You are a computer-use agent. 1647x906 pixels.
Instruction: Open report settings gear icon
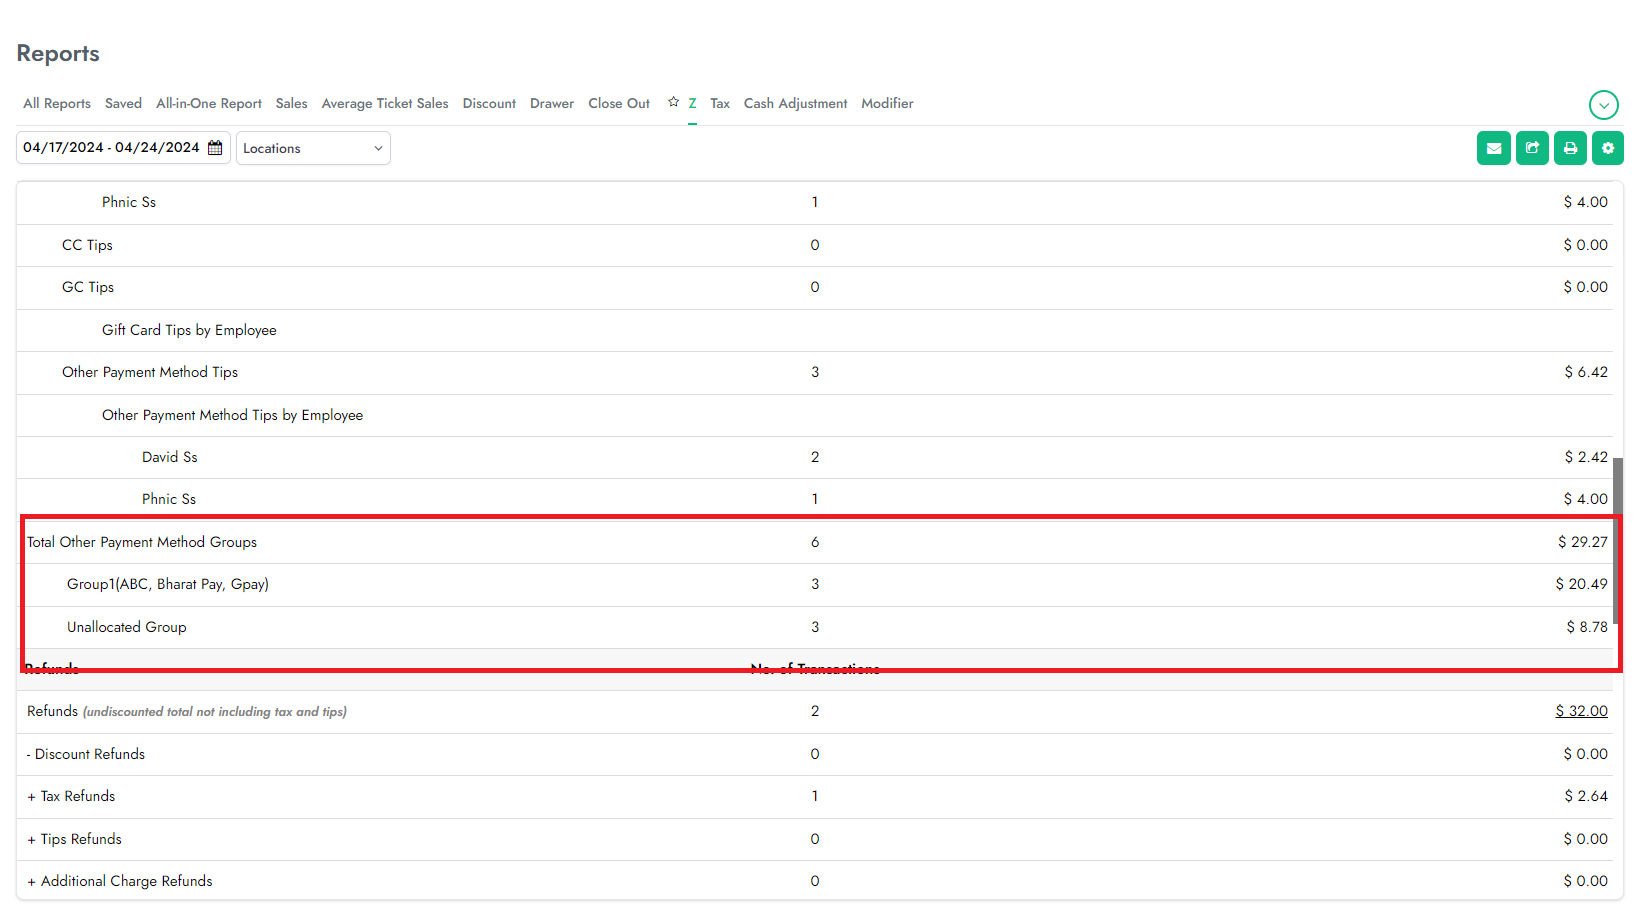tap(1607, 148)
